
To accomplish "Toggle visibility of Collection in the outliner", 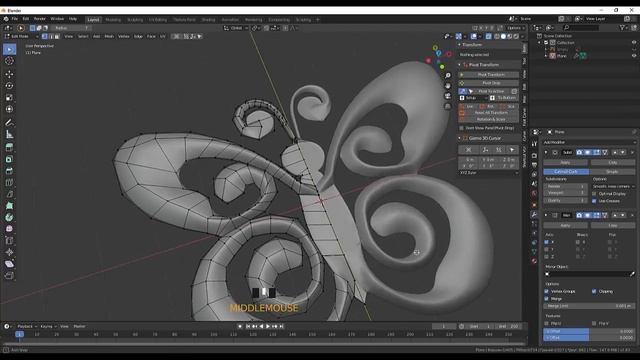I will tap(634, 42).
